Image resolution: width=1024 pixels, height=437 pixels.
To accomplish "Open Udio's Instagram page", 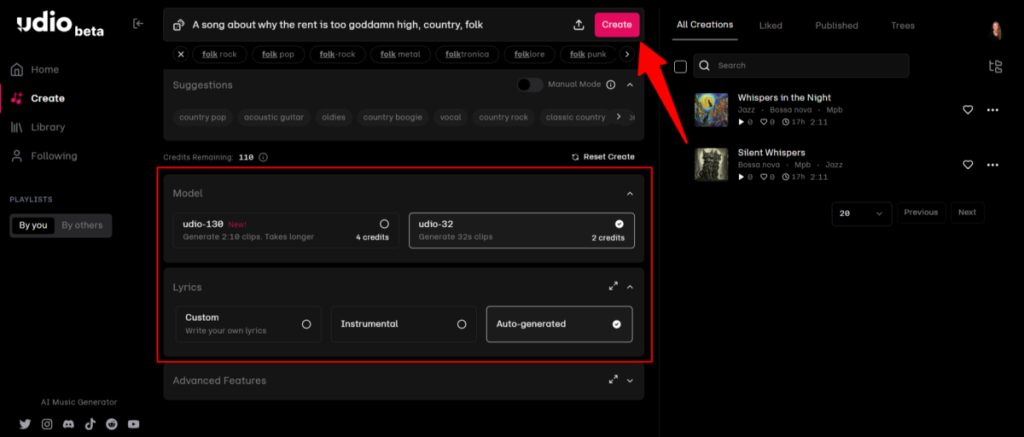I will [x=47, y=424].
